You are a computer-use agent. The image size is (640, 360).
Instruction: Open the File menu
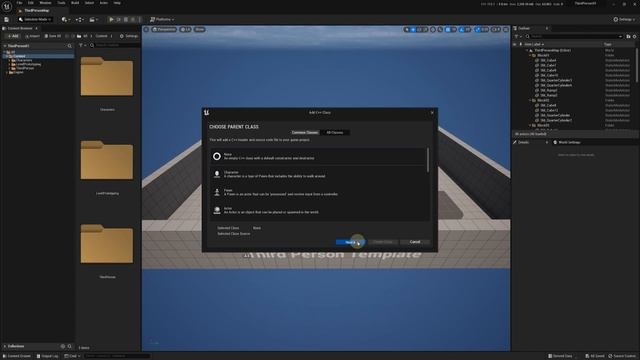[x=19, y=3]
